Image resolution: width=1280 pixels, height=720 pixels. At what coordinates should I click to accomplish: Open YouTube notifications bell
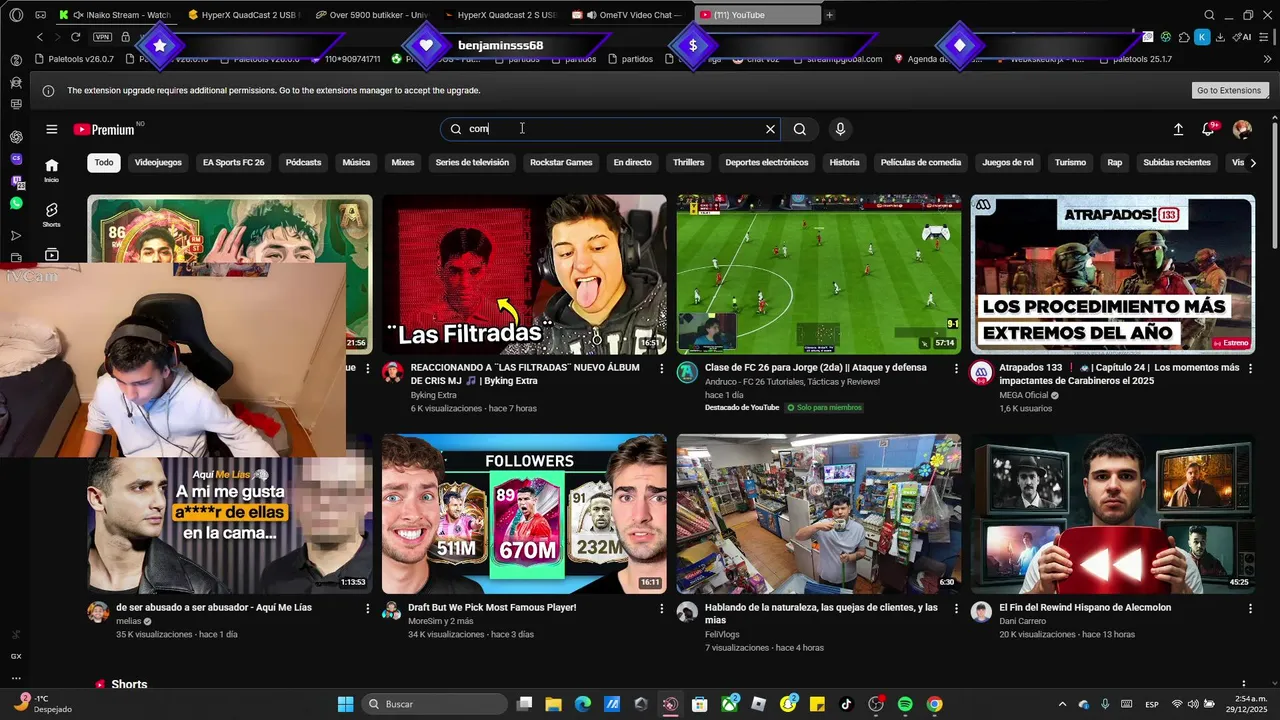pyautogui.click(x=1209, y=129)
